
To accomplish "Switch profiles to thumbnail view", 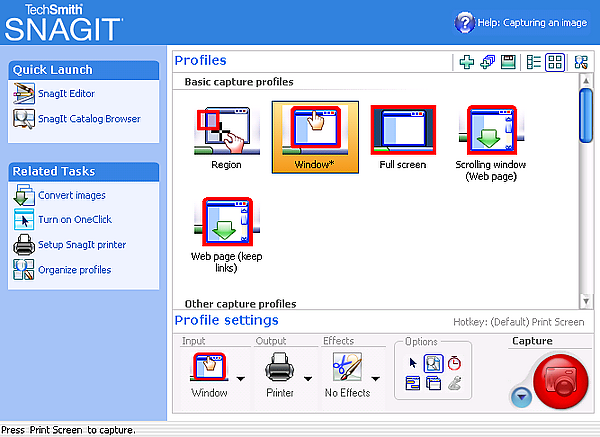I will pos(555,62).
